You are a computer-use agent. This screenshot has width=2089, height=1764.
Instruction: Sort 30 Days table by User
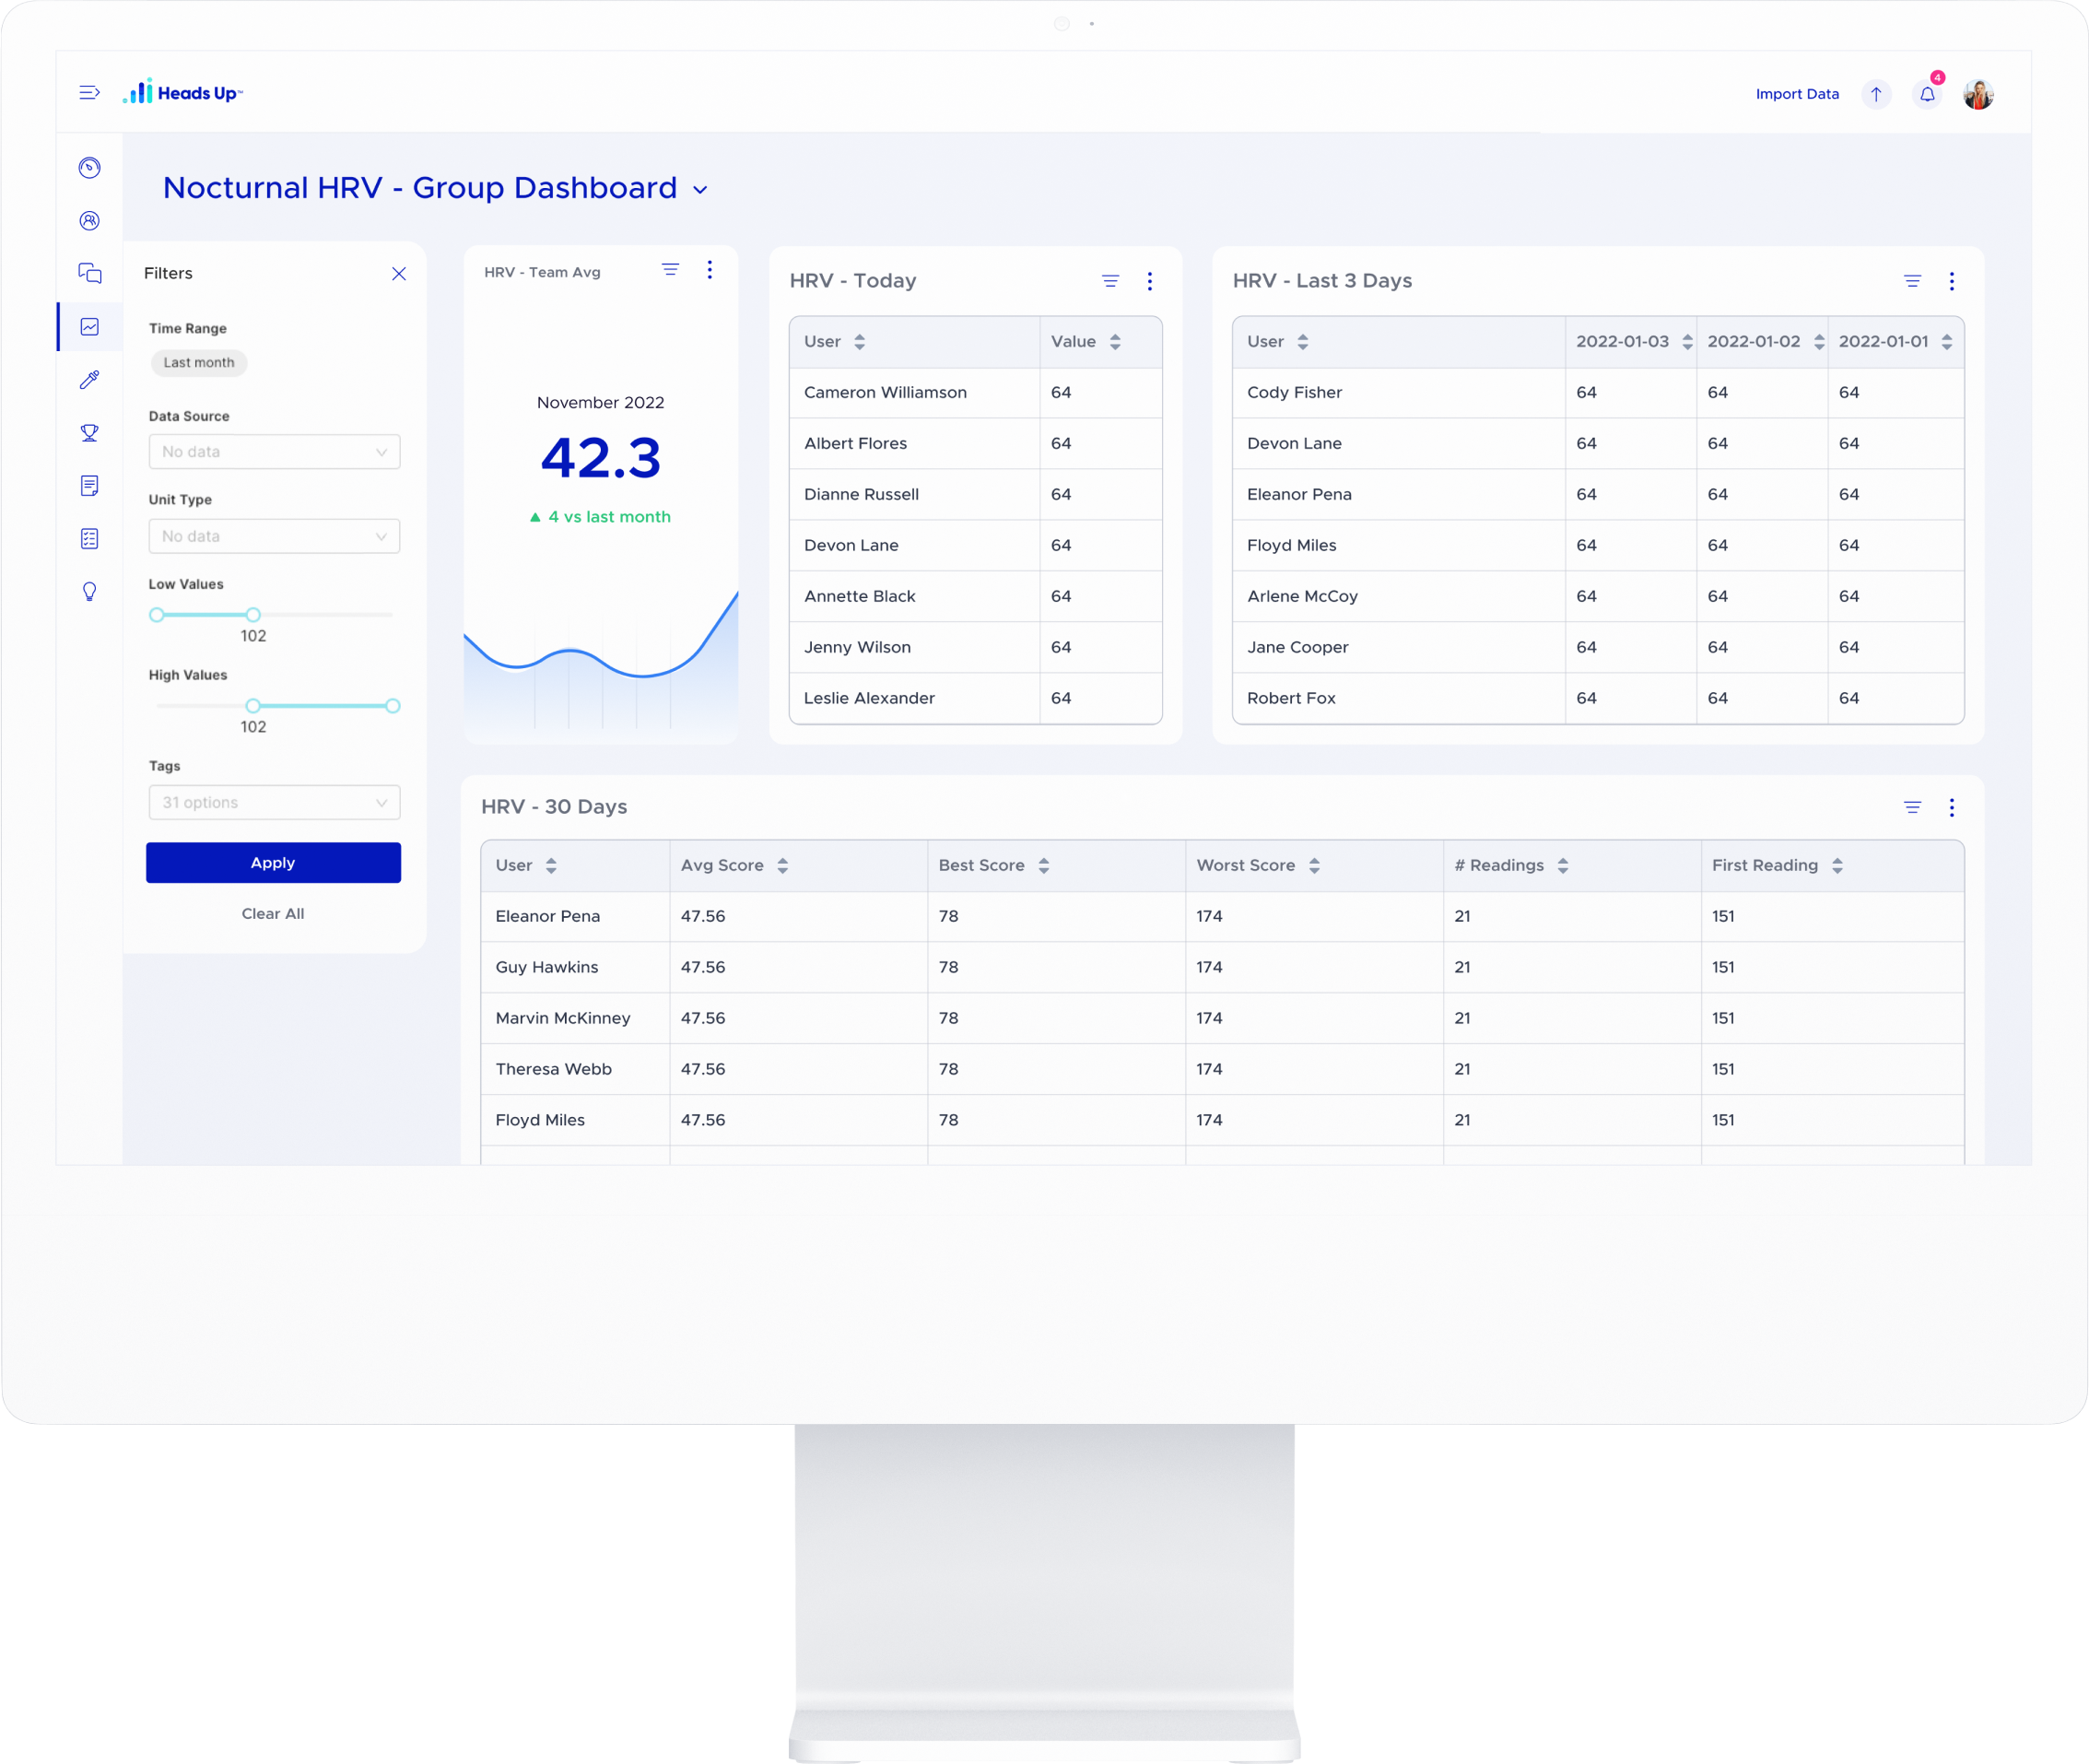[551, 866]
